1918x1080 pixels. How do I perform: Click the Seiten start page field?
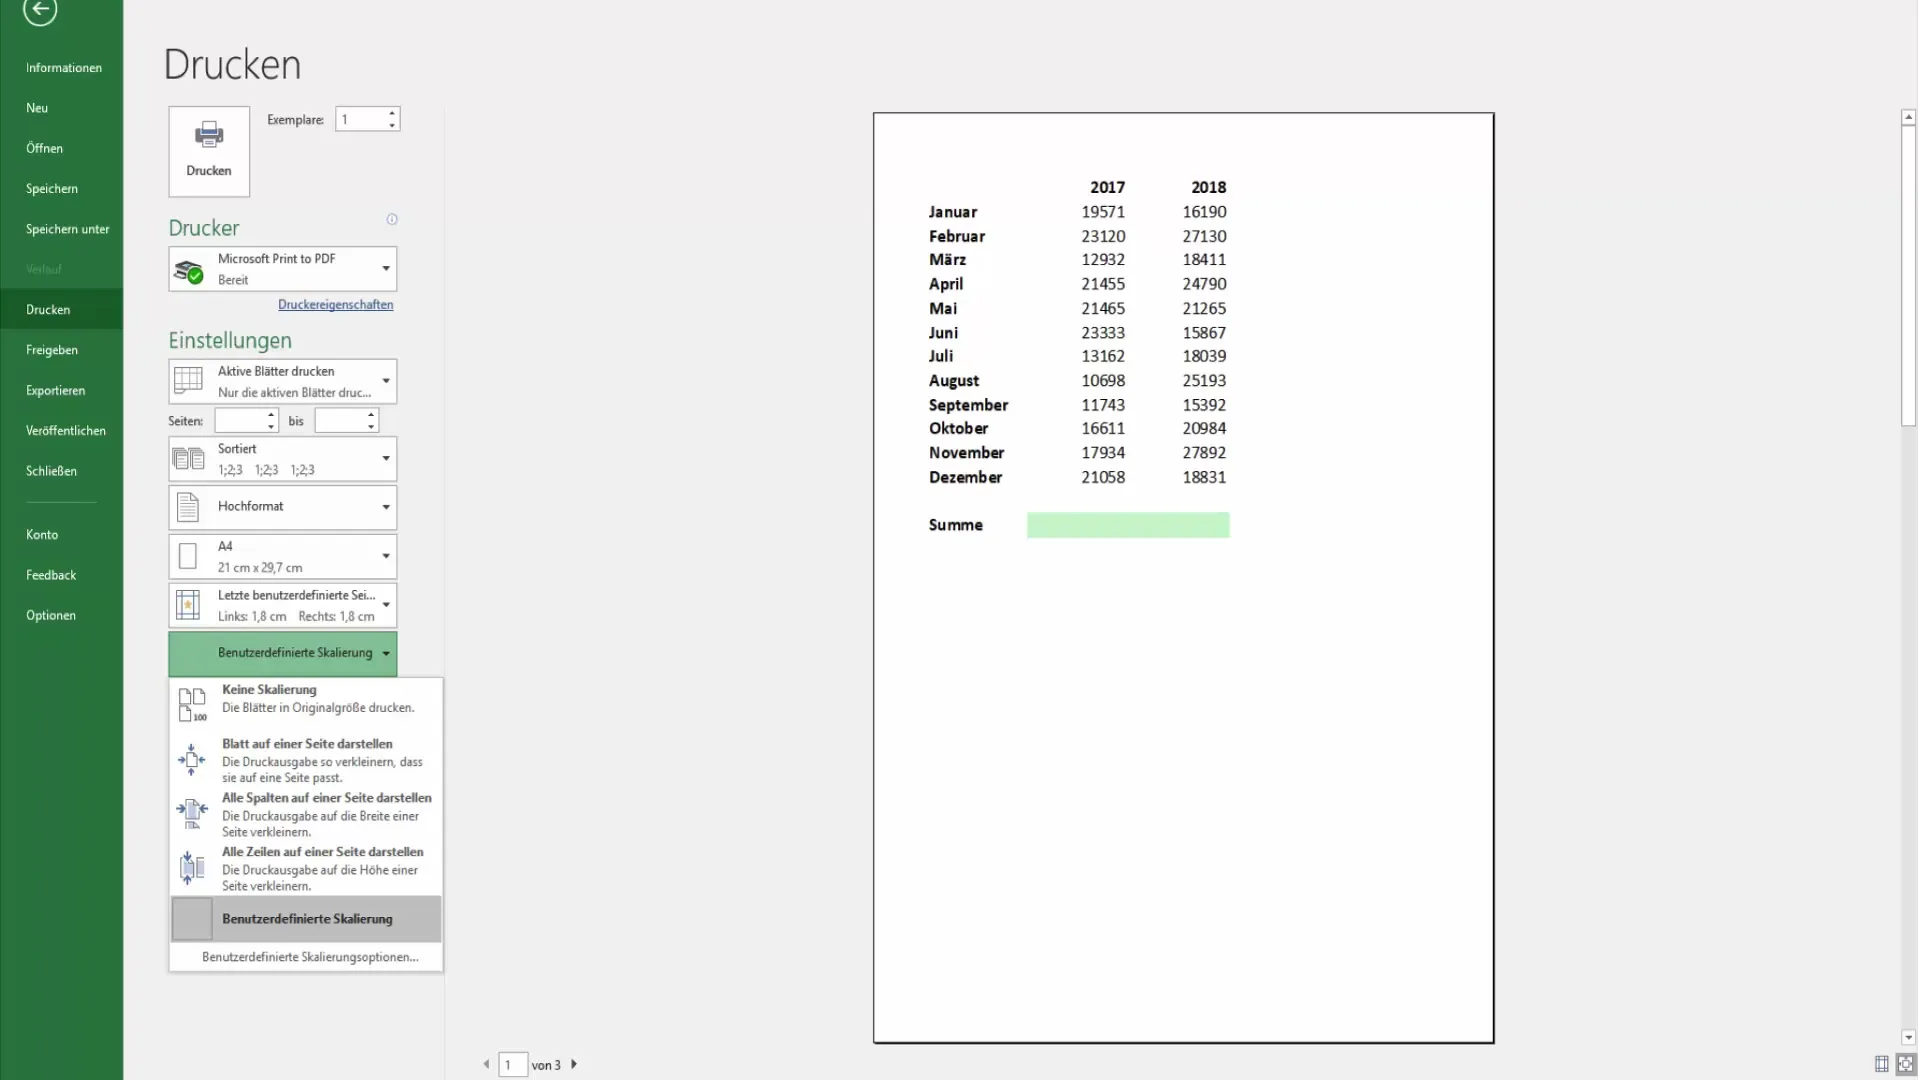pos(240,421)
